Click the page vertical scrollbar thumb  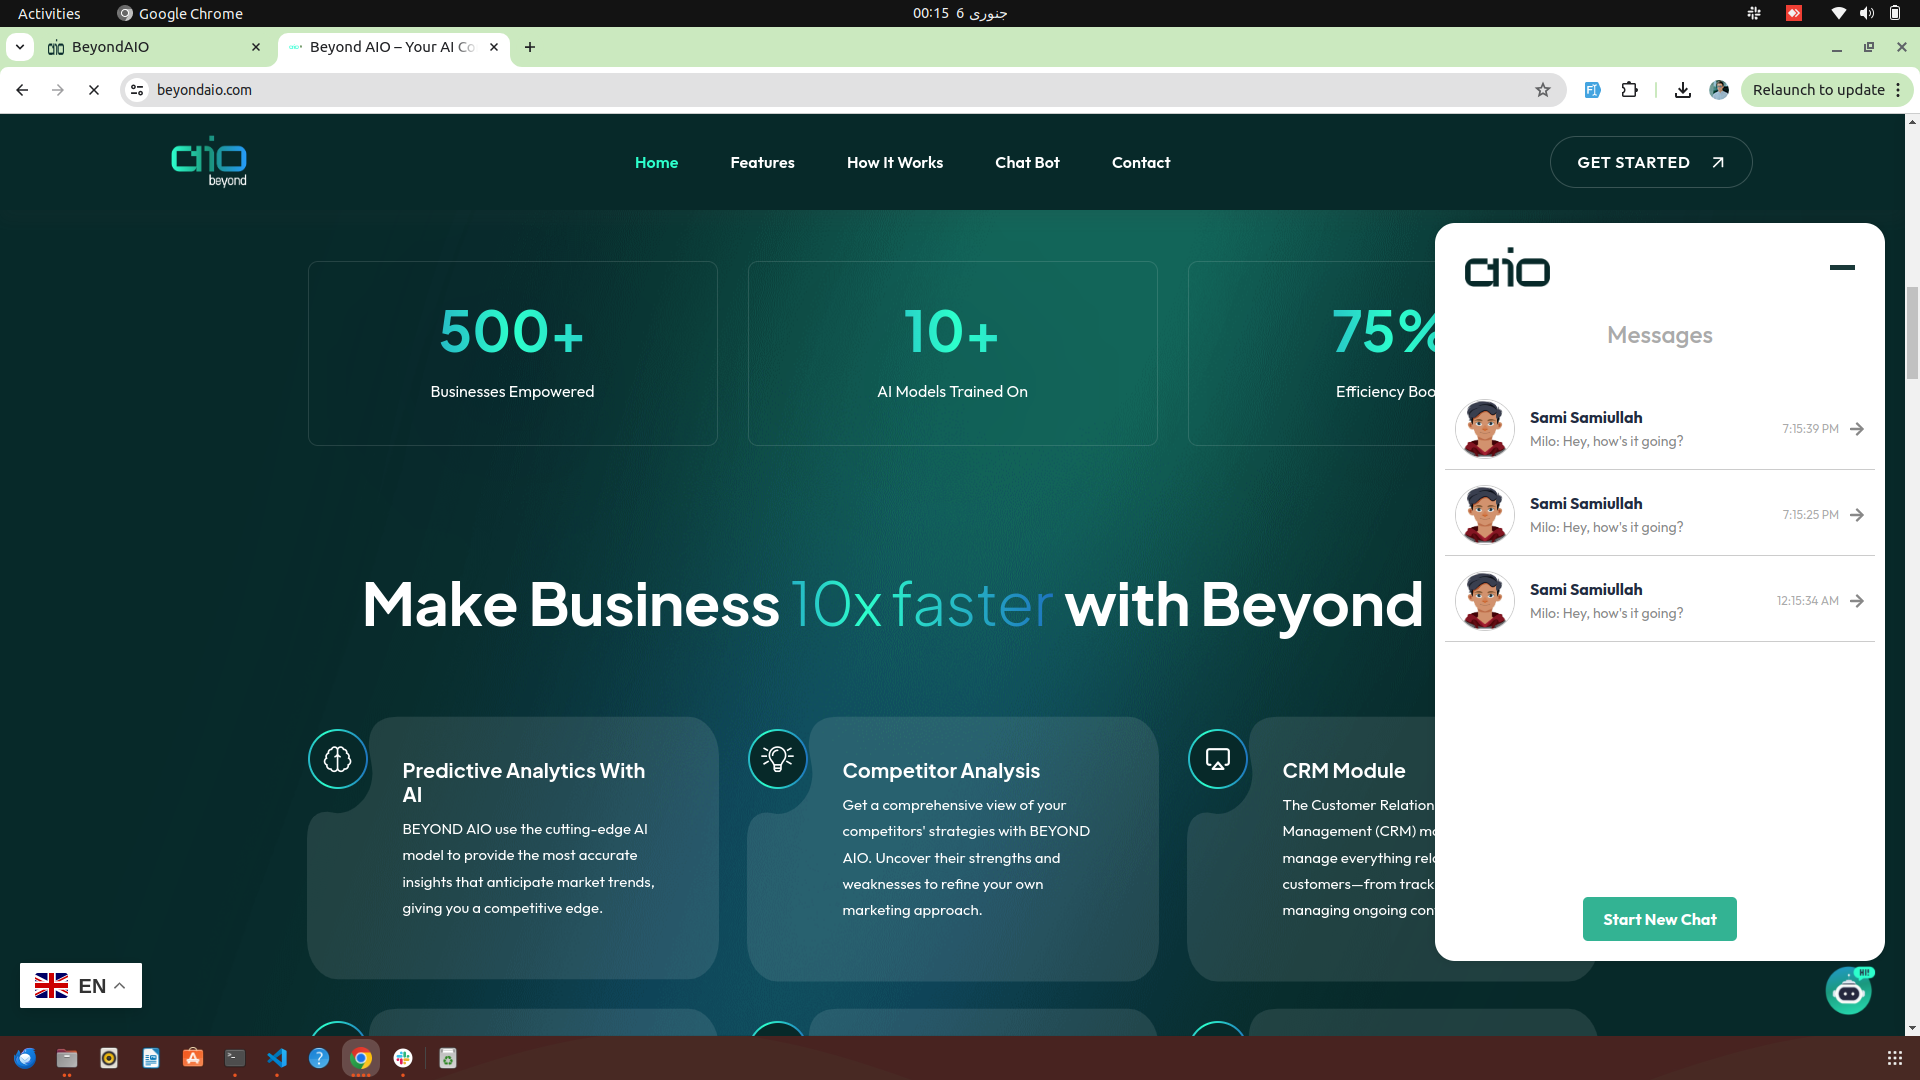point(1912,333)
